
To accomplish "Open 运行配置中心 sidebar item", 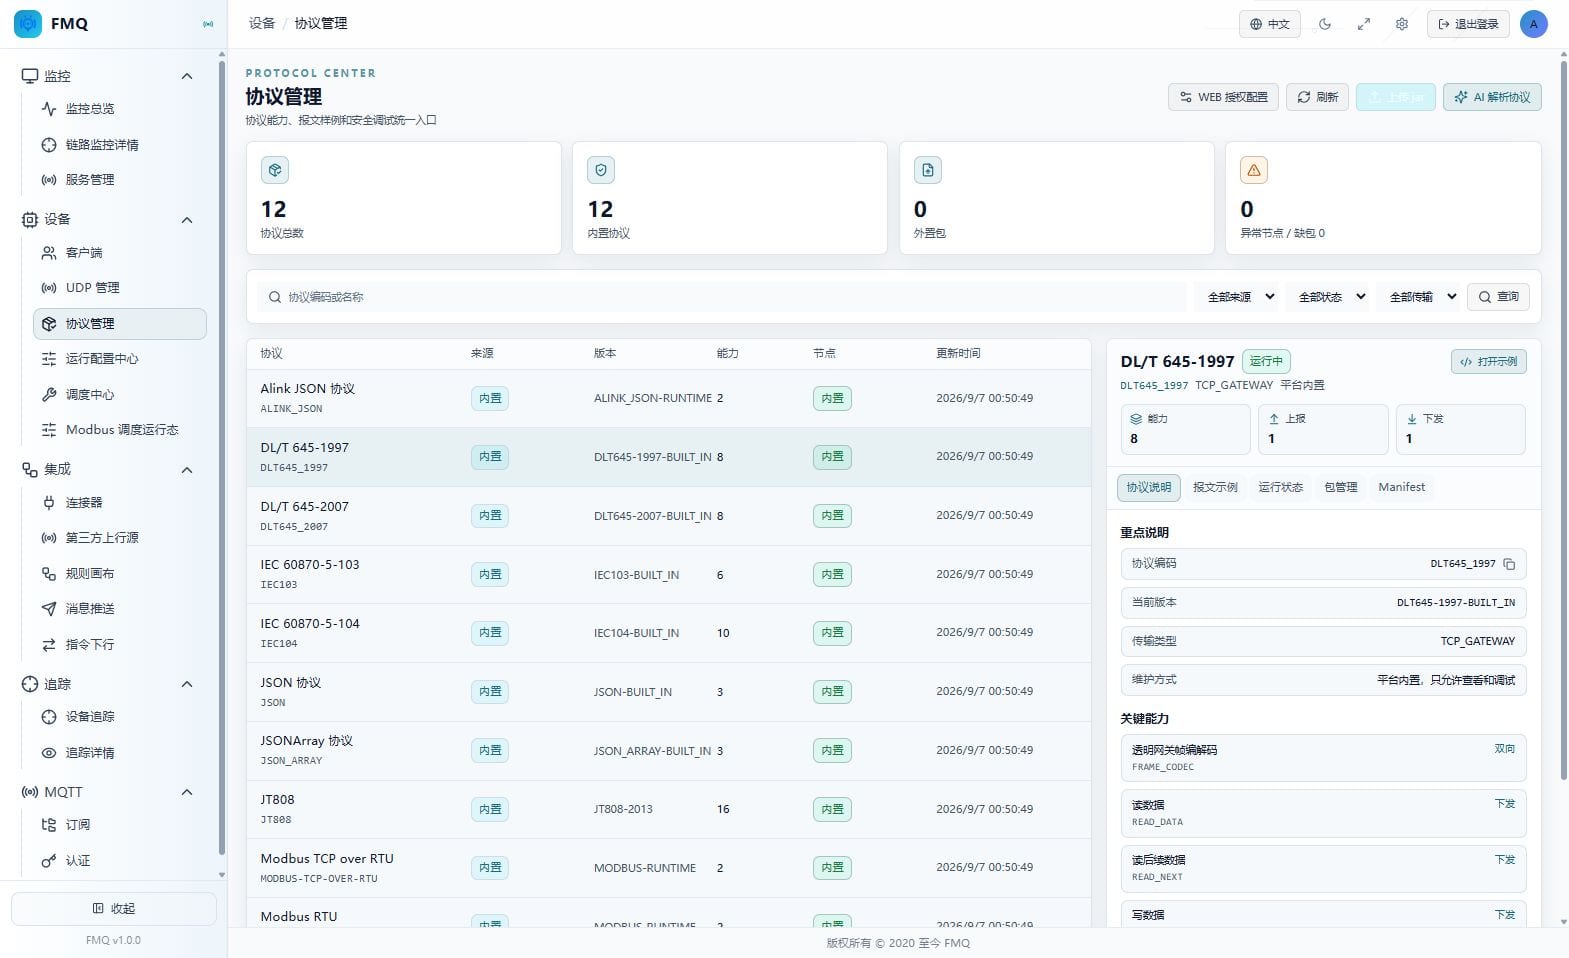I will tap(120, 359).
